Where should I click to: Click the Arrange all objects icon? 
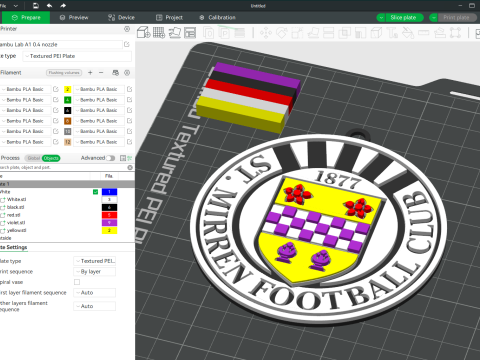[190, 33]
